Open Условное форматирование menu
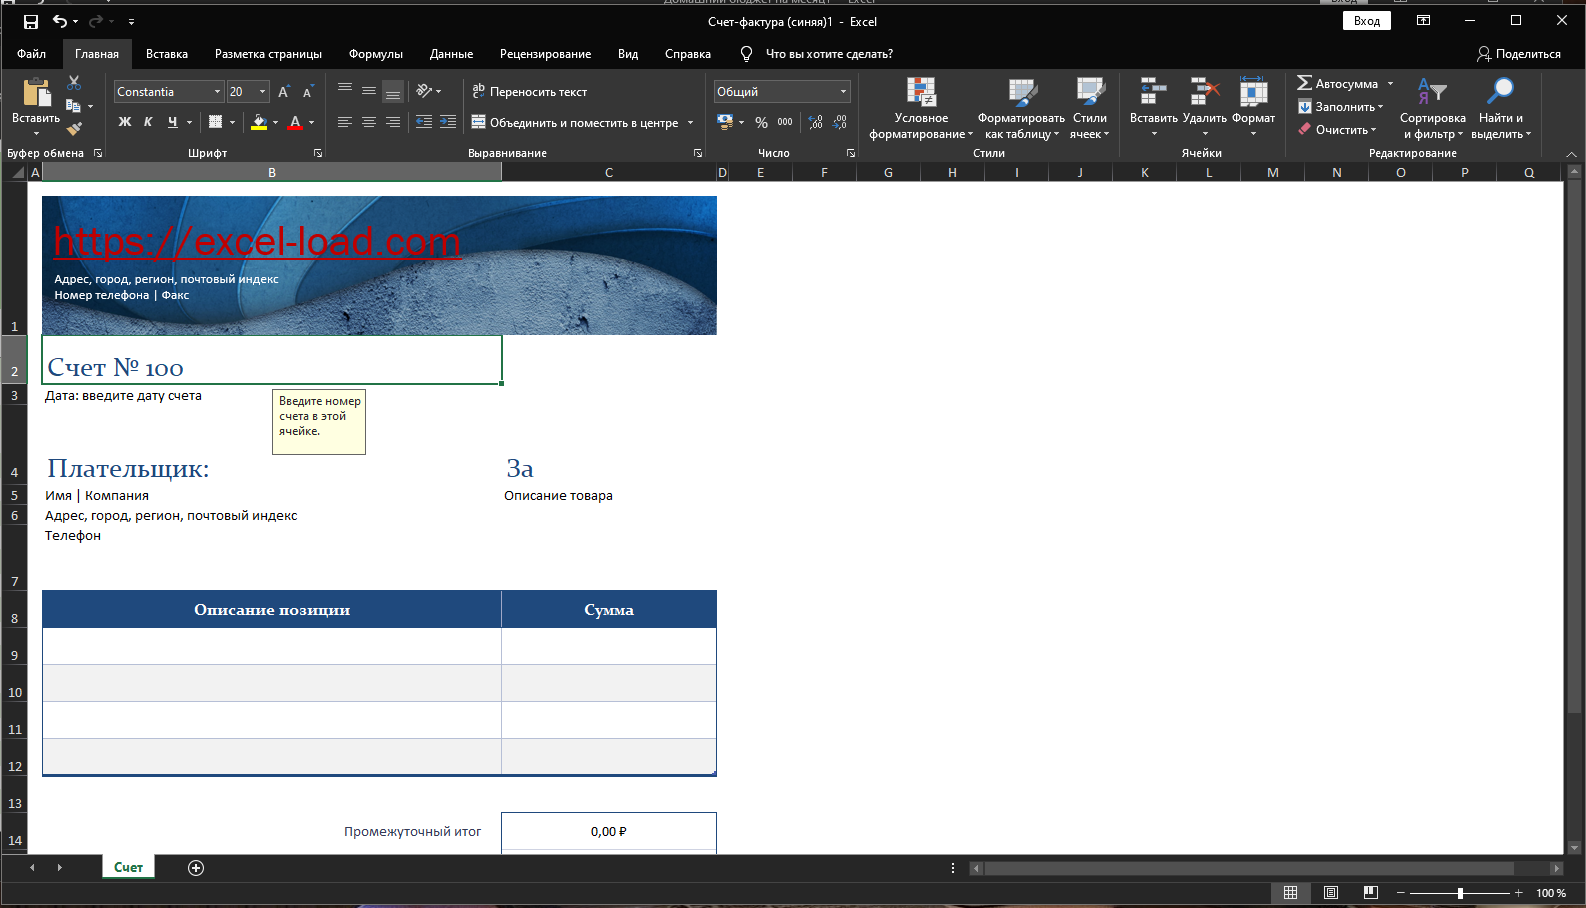Screen dimensions: 1586x908 (x=921, y=108)
